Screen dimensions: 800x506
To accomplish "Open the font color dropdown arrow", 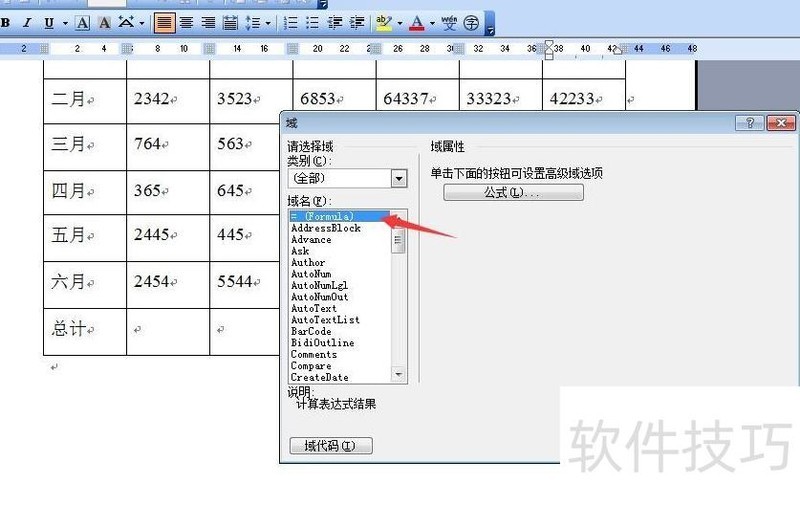I will [x=432, y=23].
